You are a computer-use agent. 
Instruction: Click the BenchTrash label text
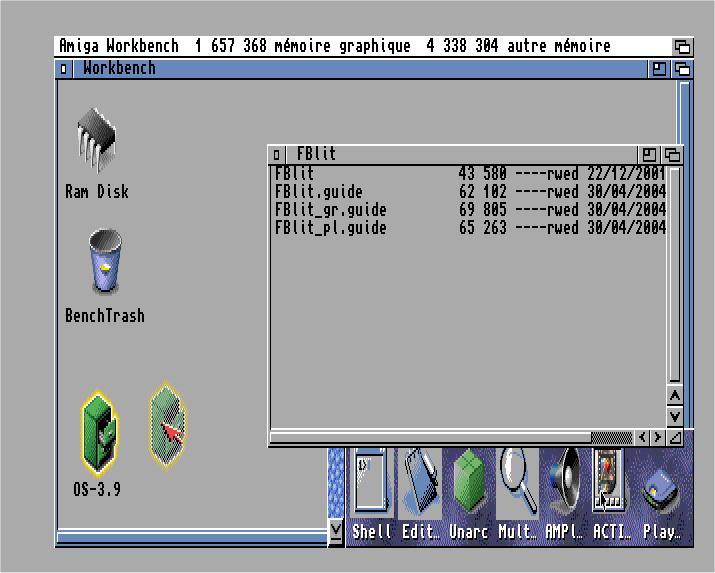pyautogui.click(x=105, y=315)
